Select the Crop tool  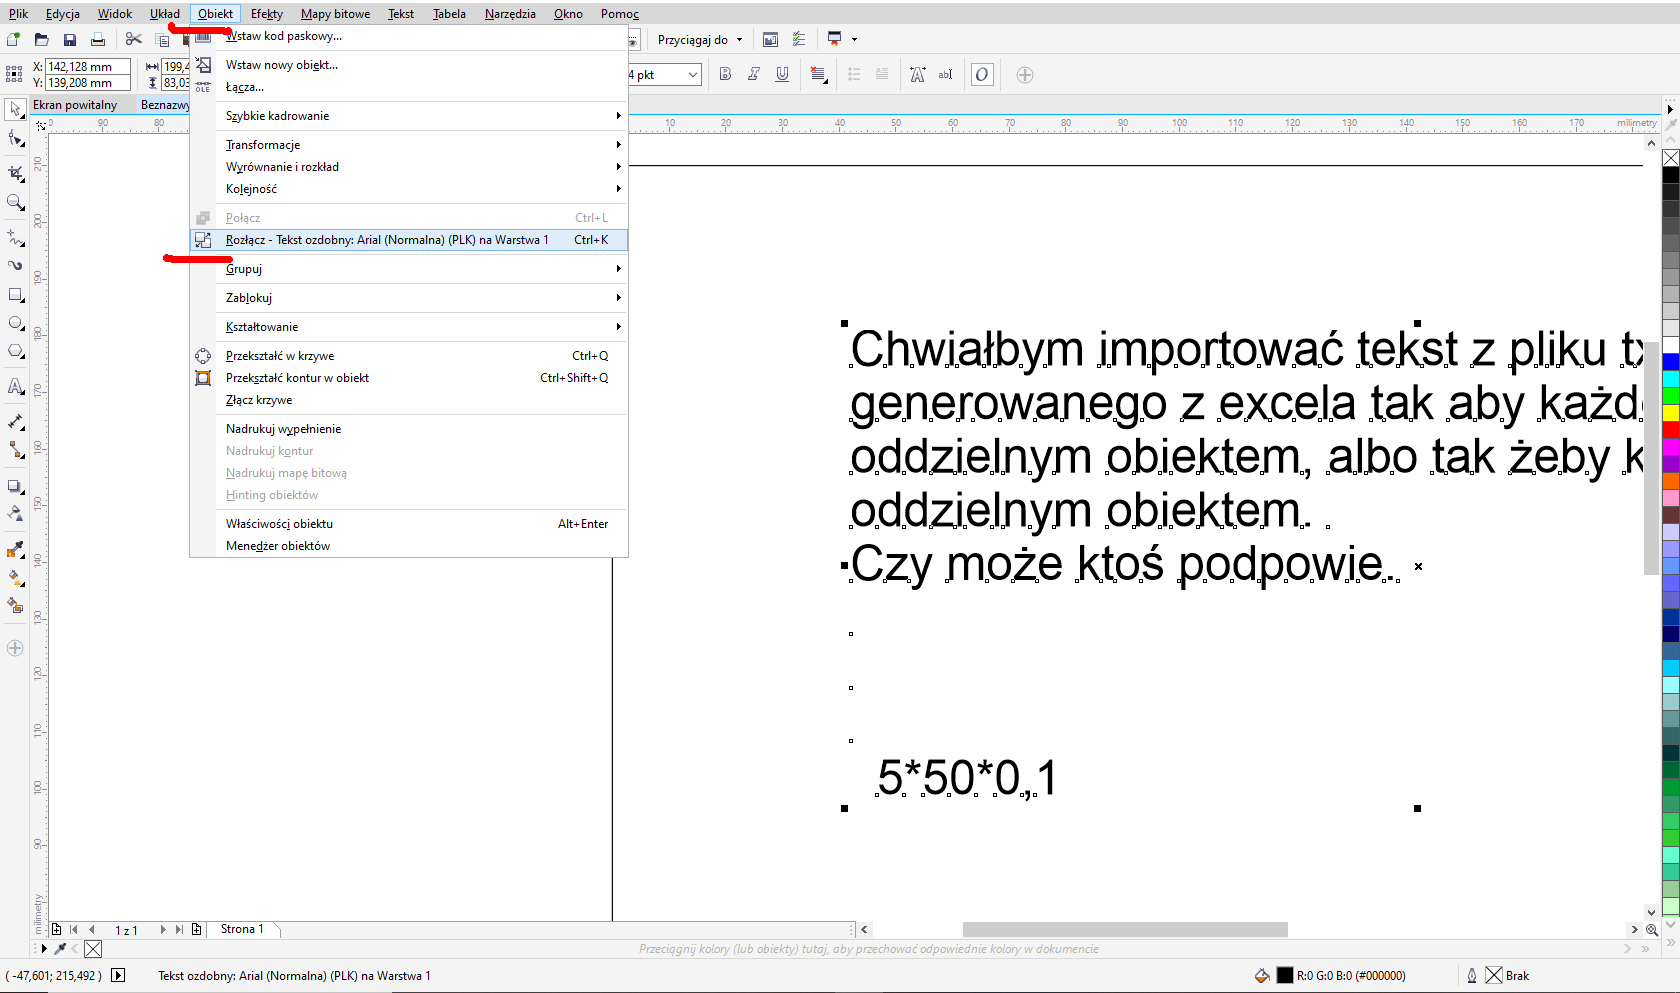(x=15, y=173)
